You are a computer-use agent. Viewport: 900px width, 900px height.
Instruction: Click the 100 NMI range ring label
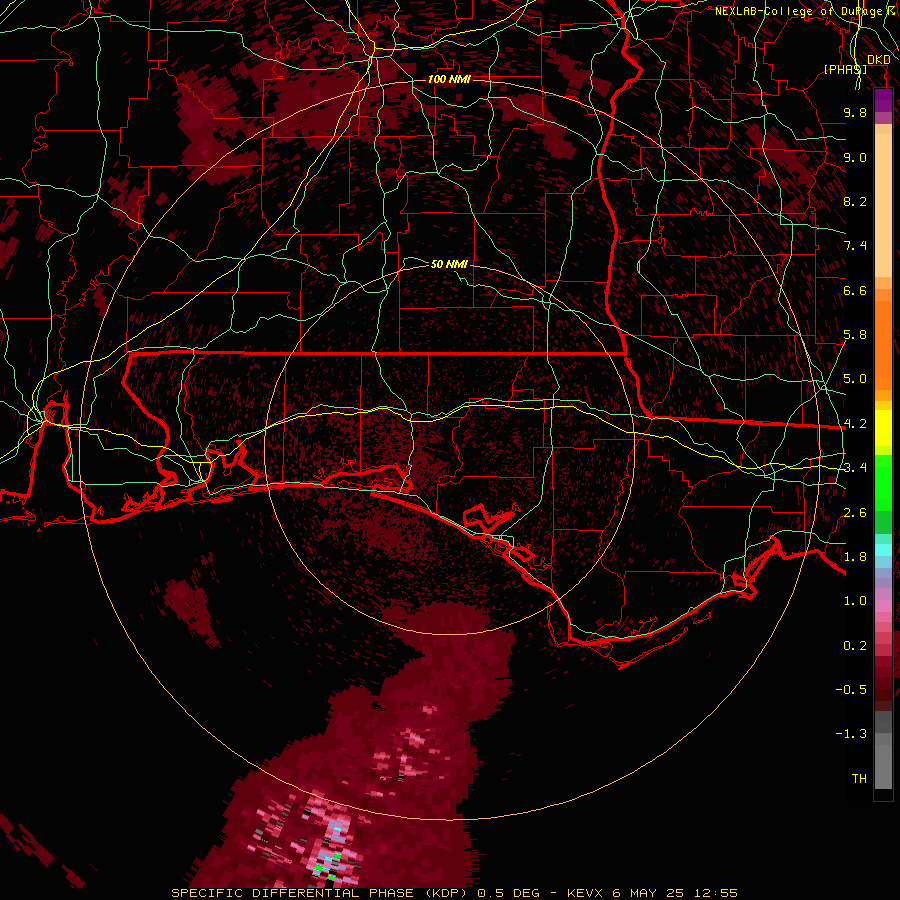click(x=449, y=79)
